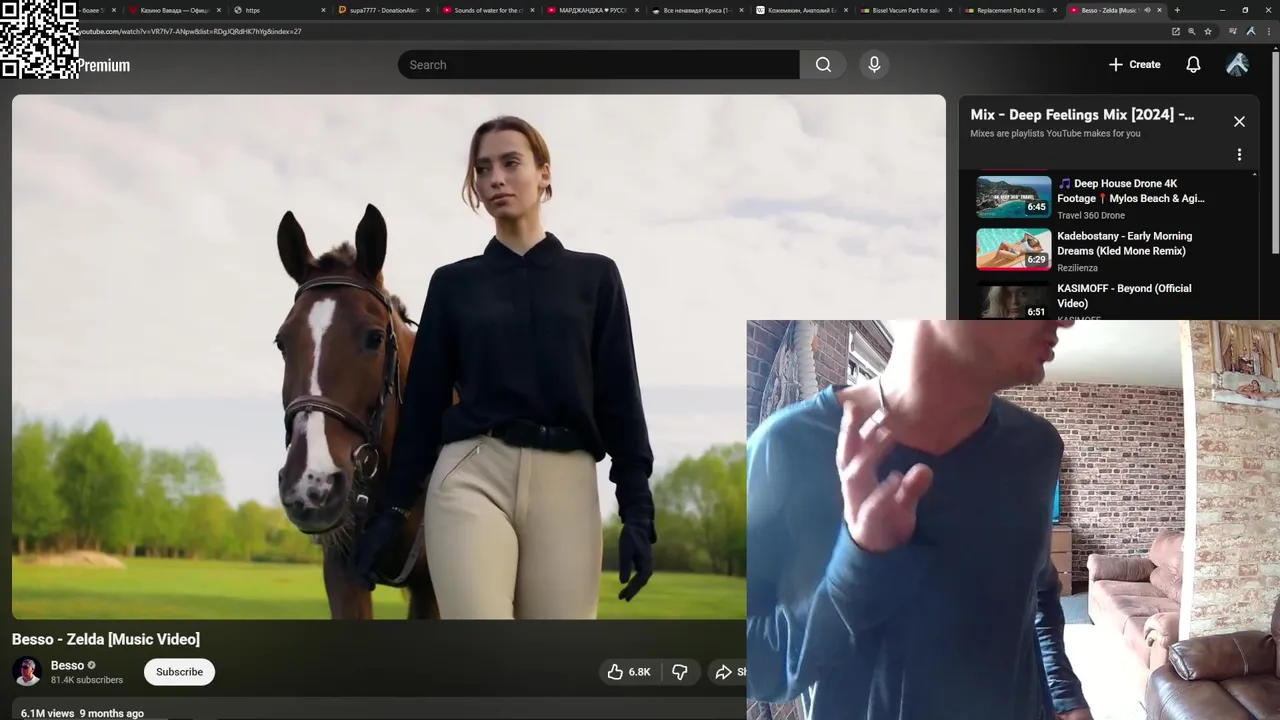
Task: Click the 81.4K subscribers text
Action: tap(87, 680)
